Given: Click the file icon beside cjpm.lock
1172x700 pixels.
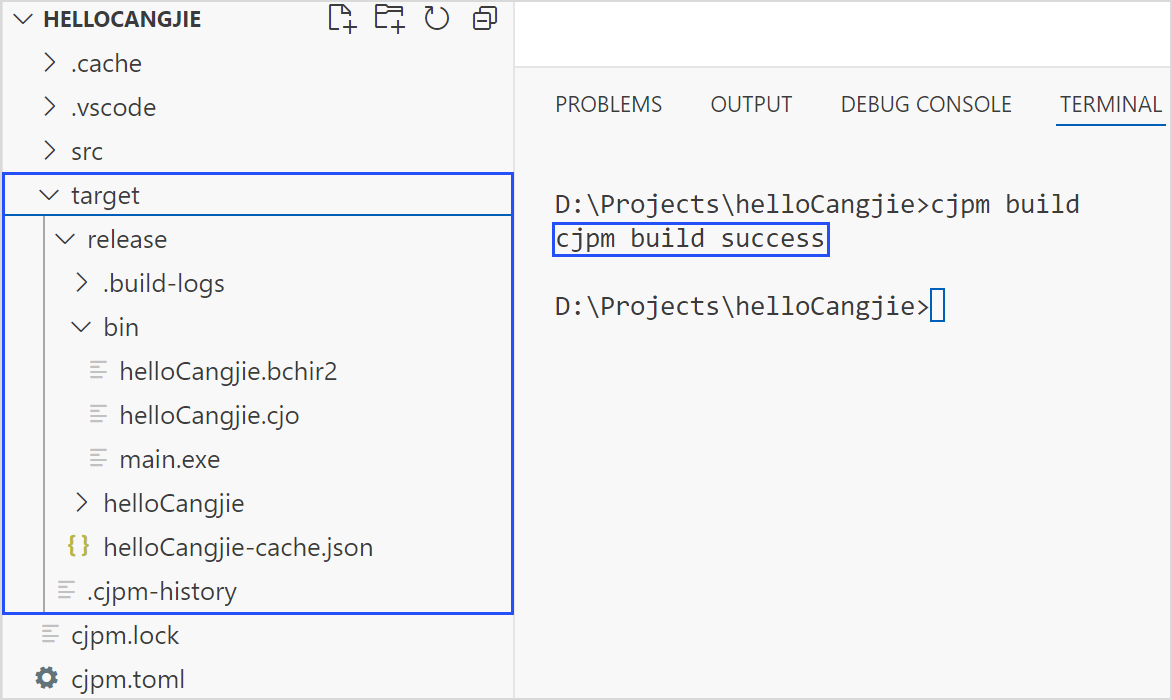Looking at the screenshot, I should pos(50,635).
